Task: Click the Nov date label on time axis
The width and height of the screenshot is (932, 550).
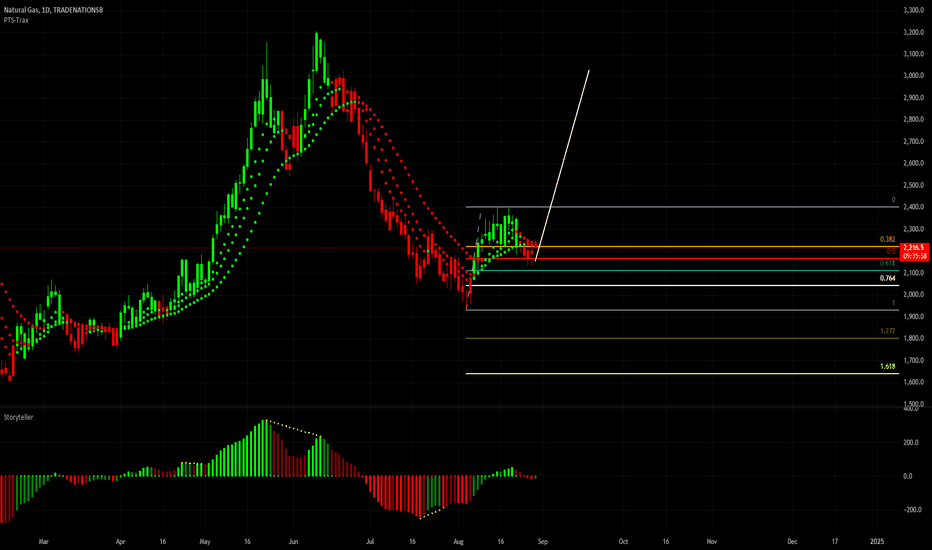Action: point(711,542)
